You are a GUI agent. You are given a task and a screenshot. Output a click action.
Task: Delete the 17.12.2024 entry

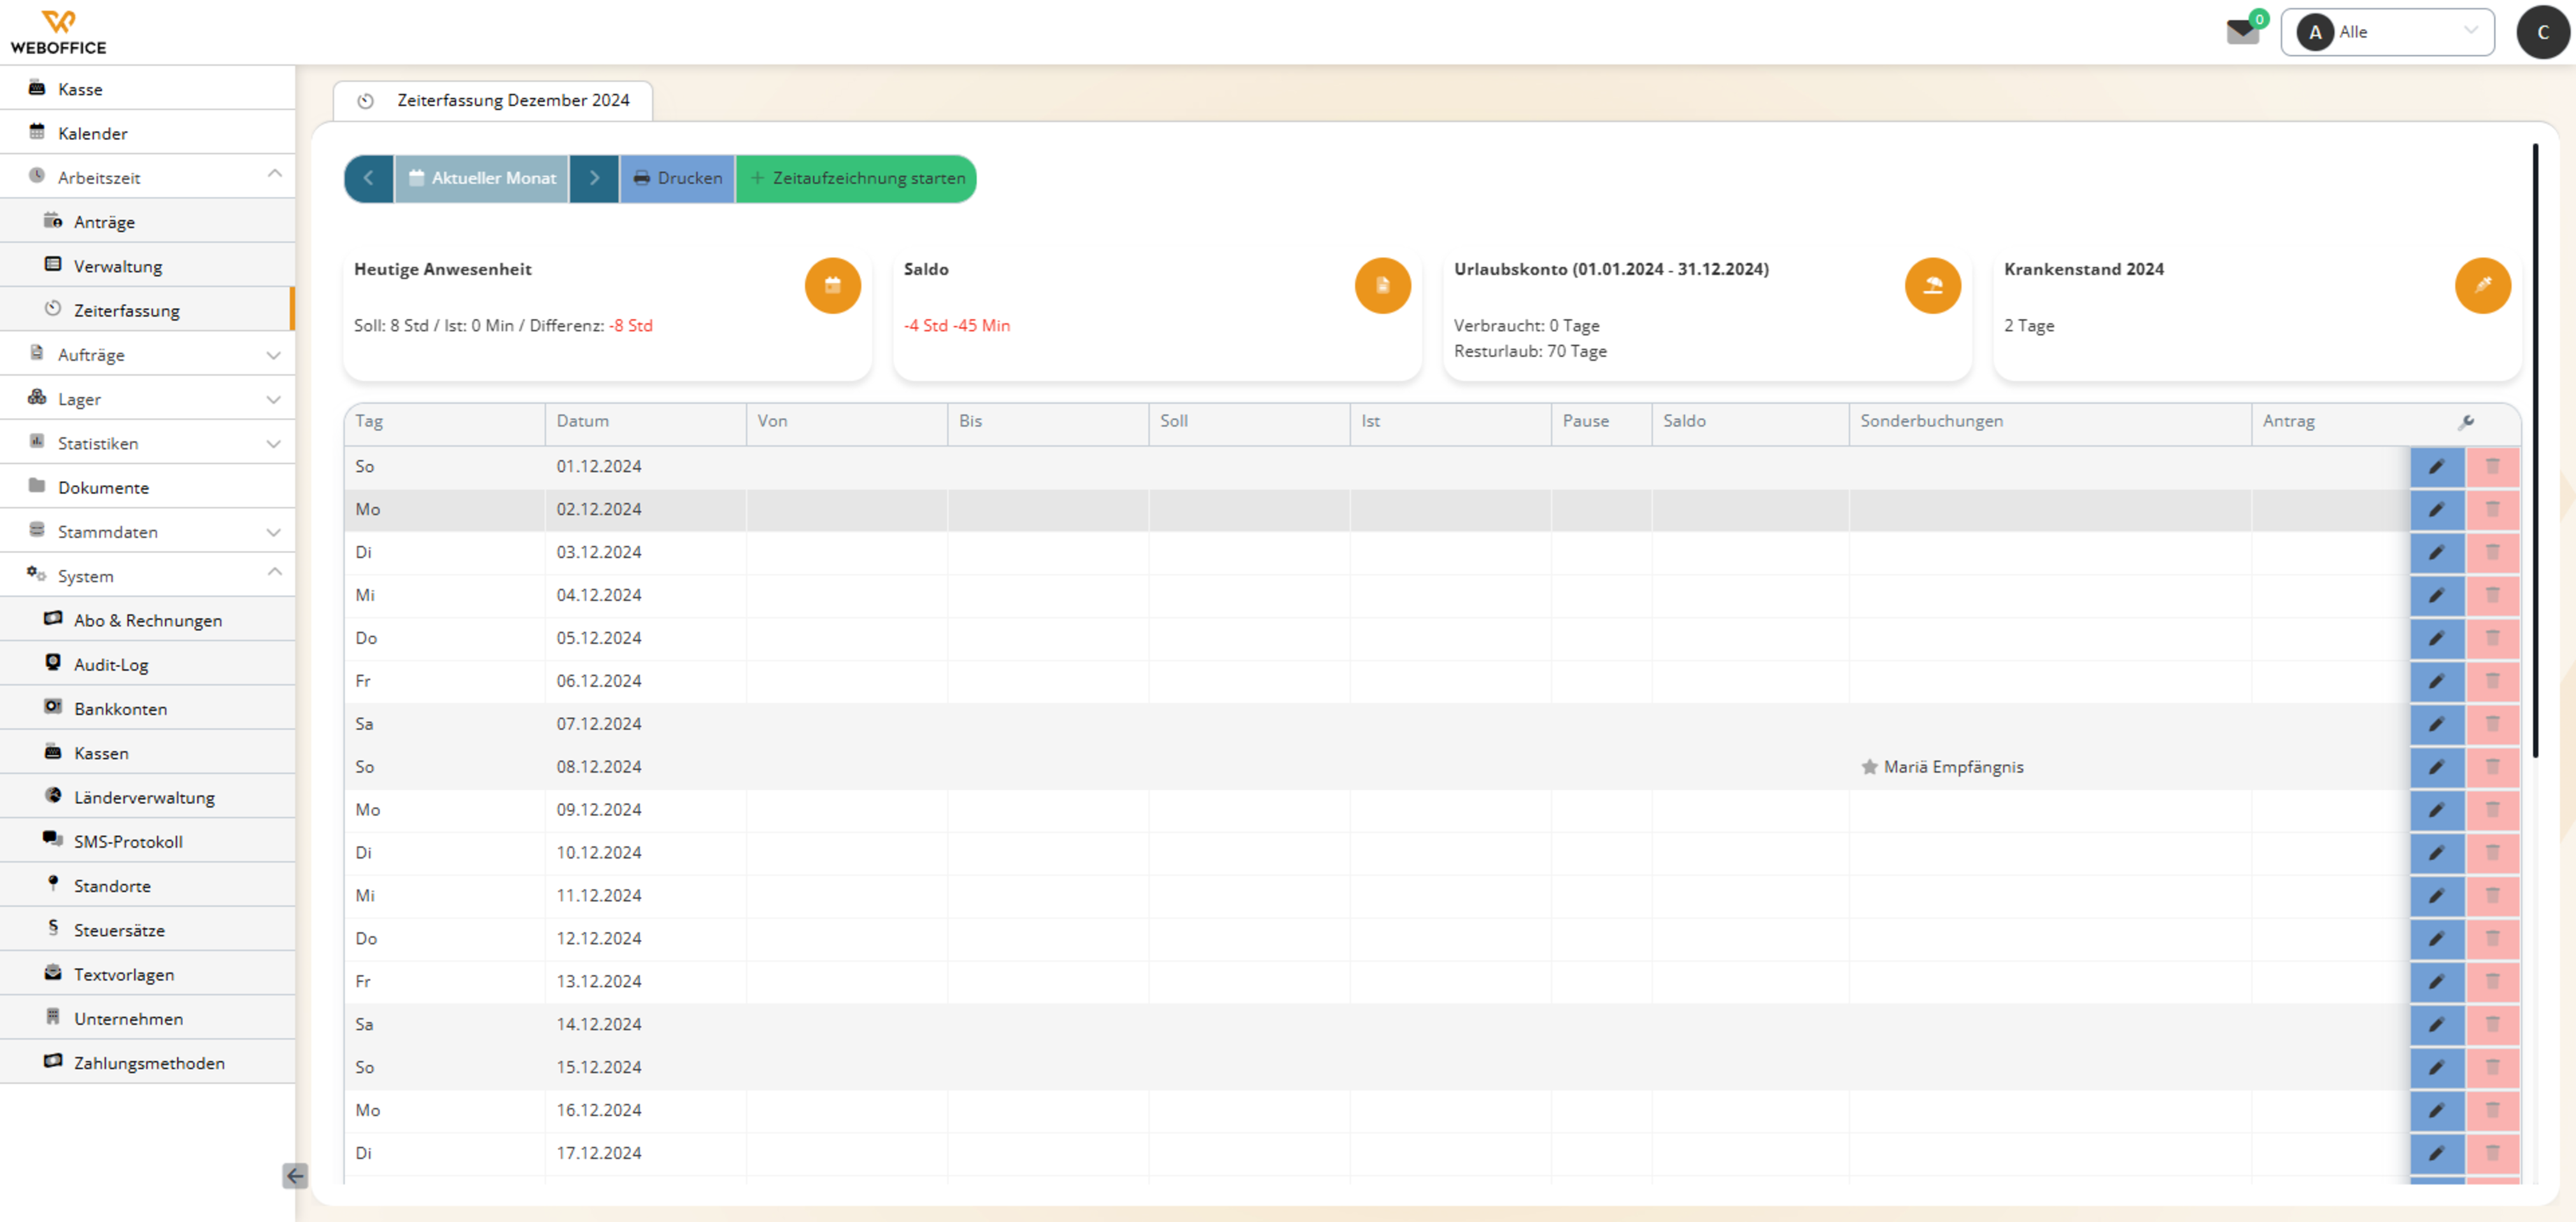pyautogui.click(x=2493, y=1154)
